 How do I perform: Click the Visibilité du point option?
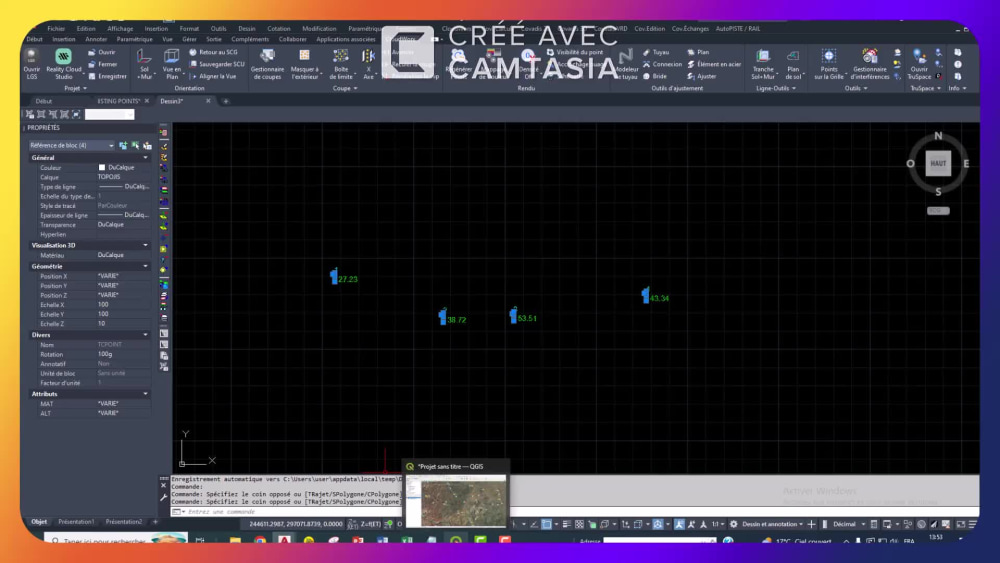click(574, 52)
